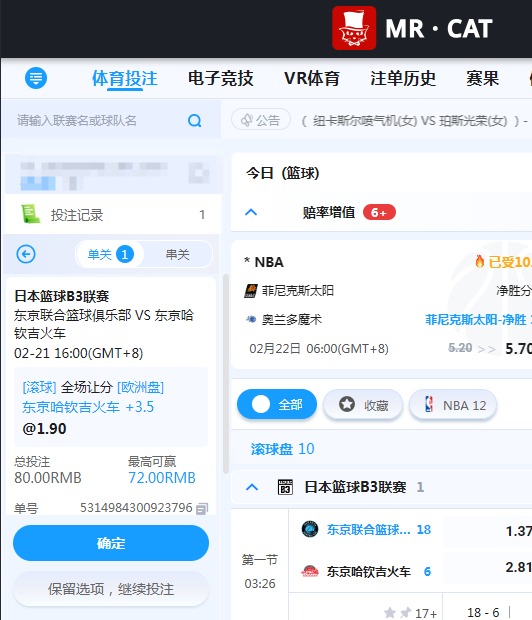Select the 单关 bet slip tab

(x=110, y=254)
